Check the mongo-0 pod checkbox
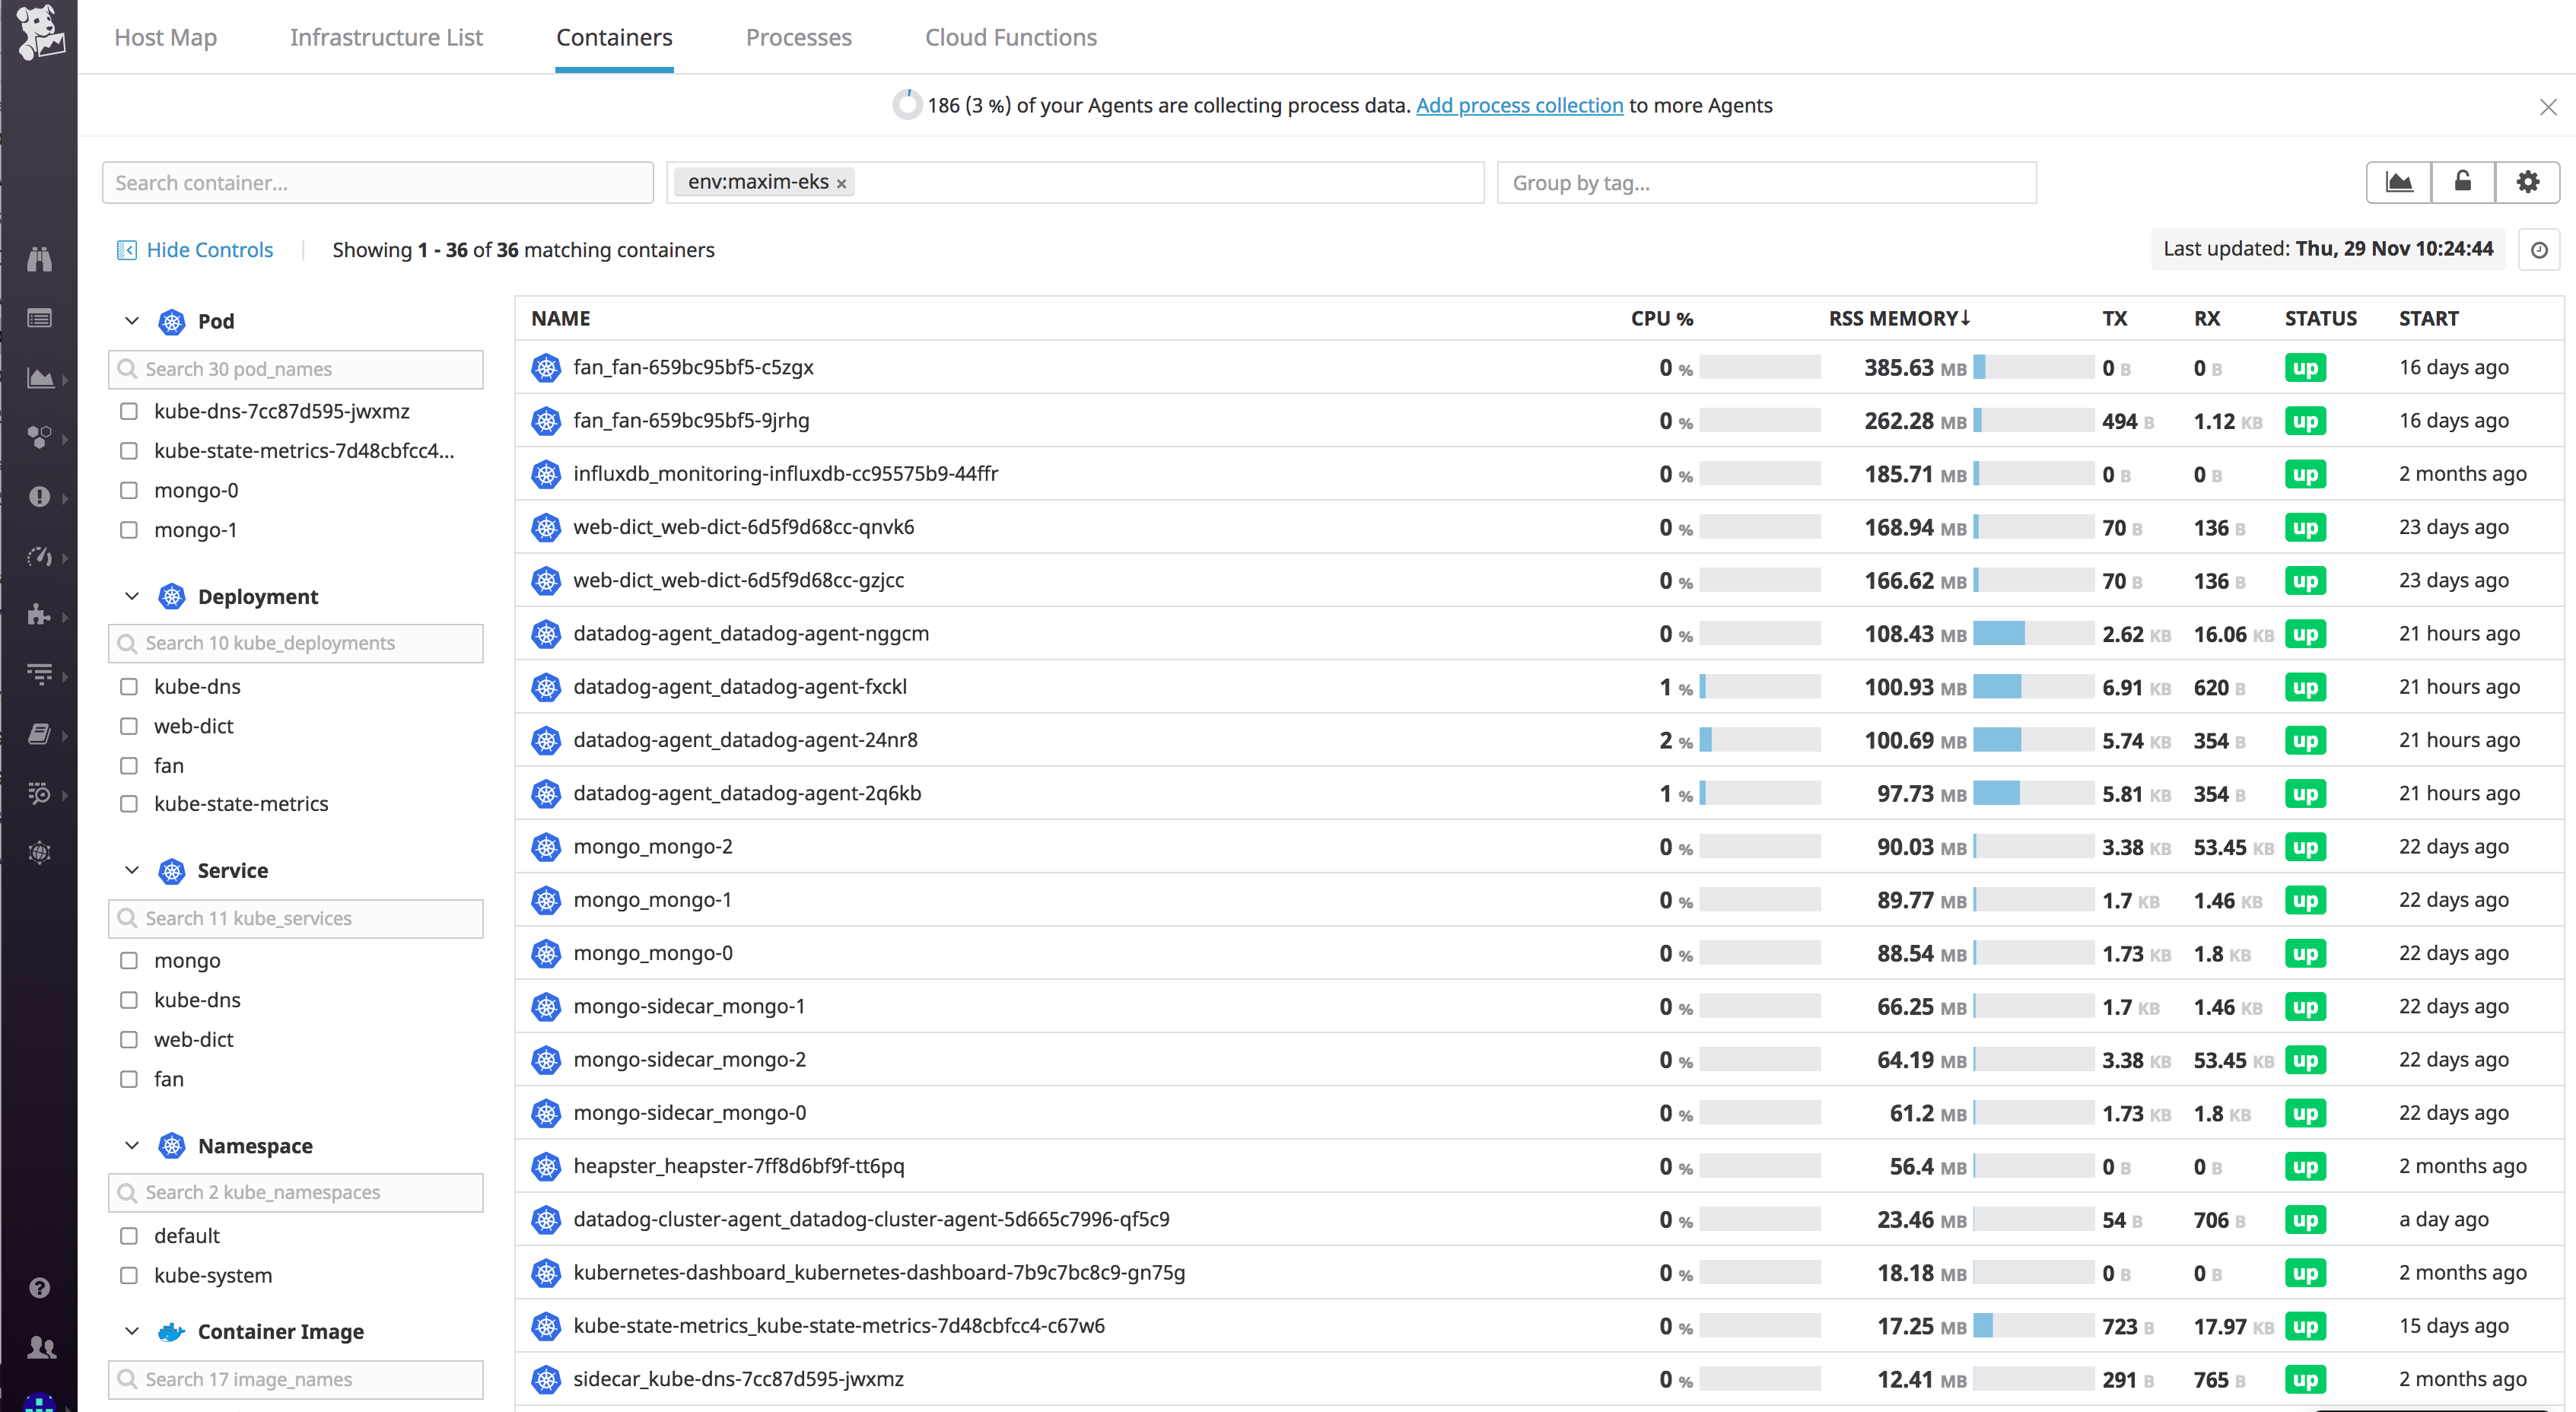The height and width of the screenshot is (1412, 2576). (129, 490)
